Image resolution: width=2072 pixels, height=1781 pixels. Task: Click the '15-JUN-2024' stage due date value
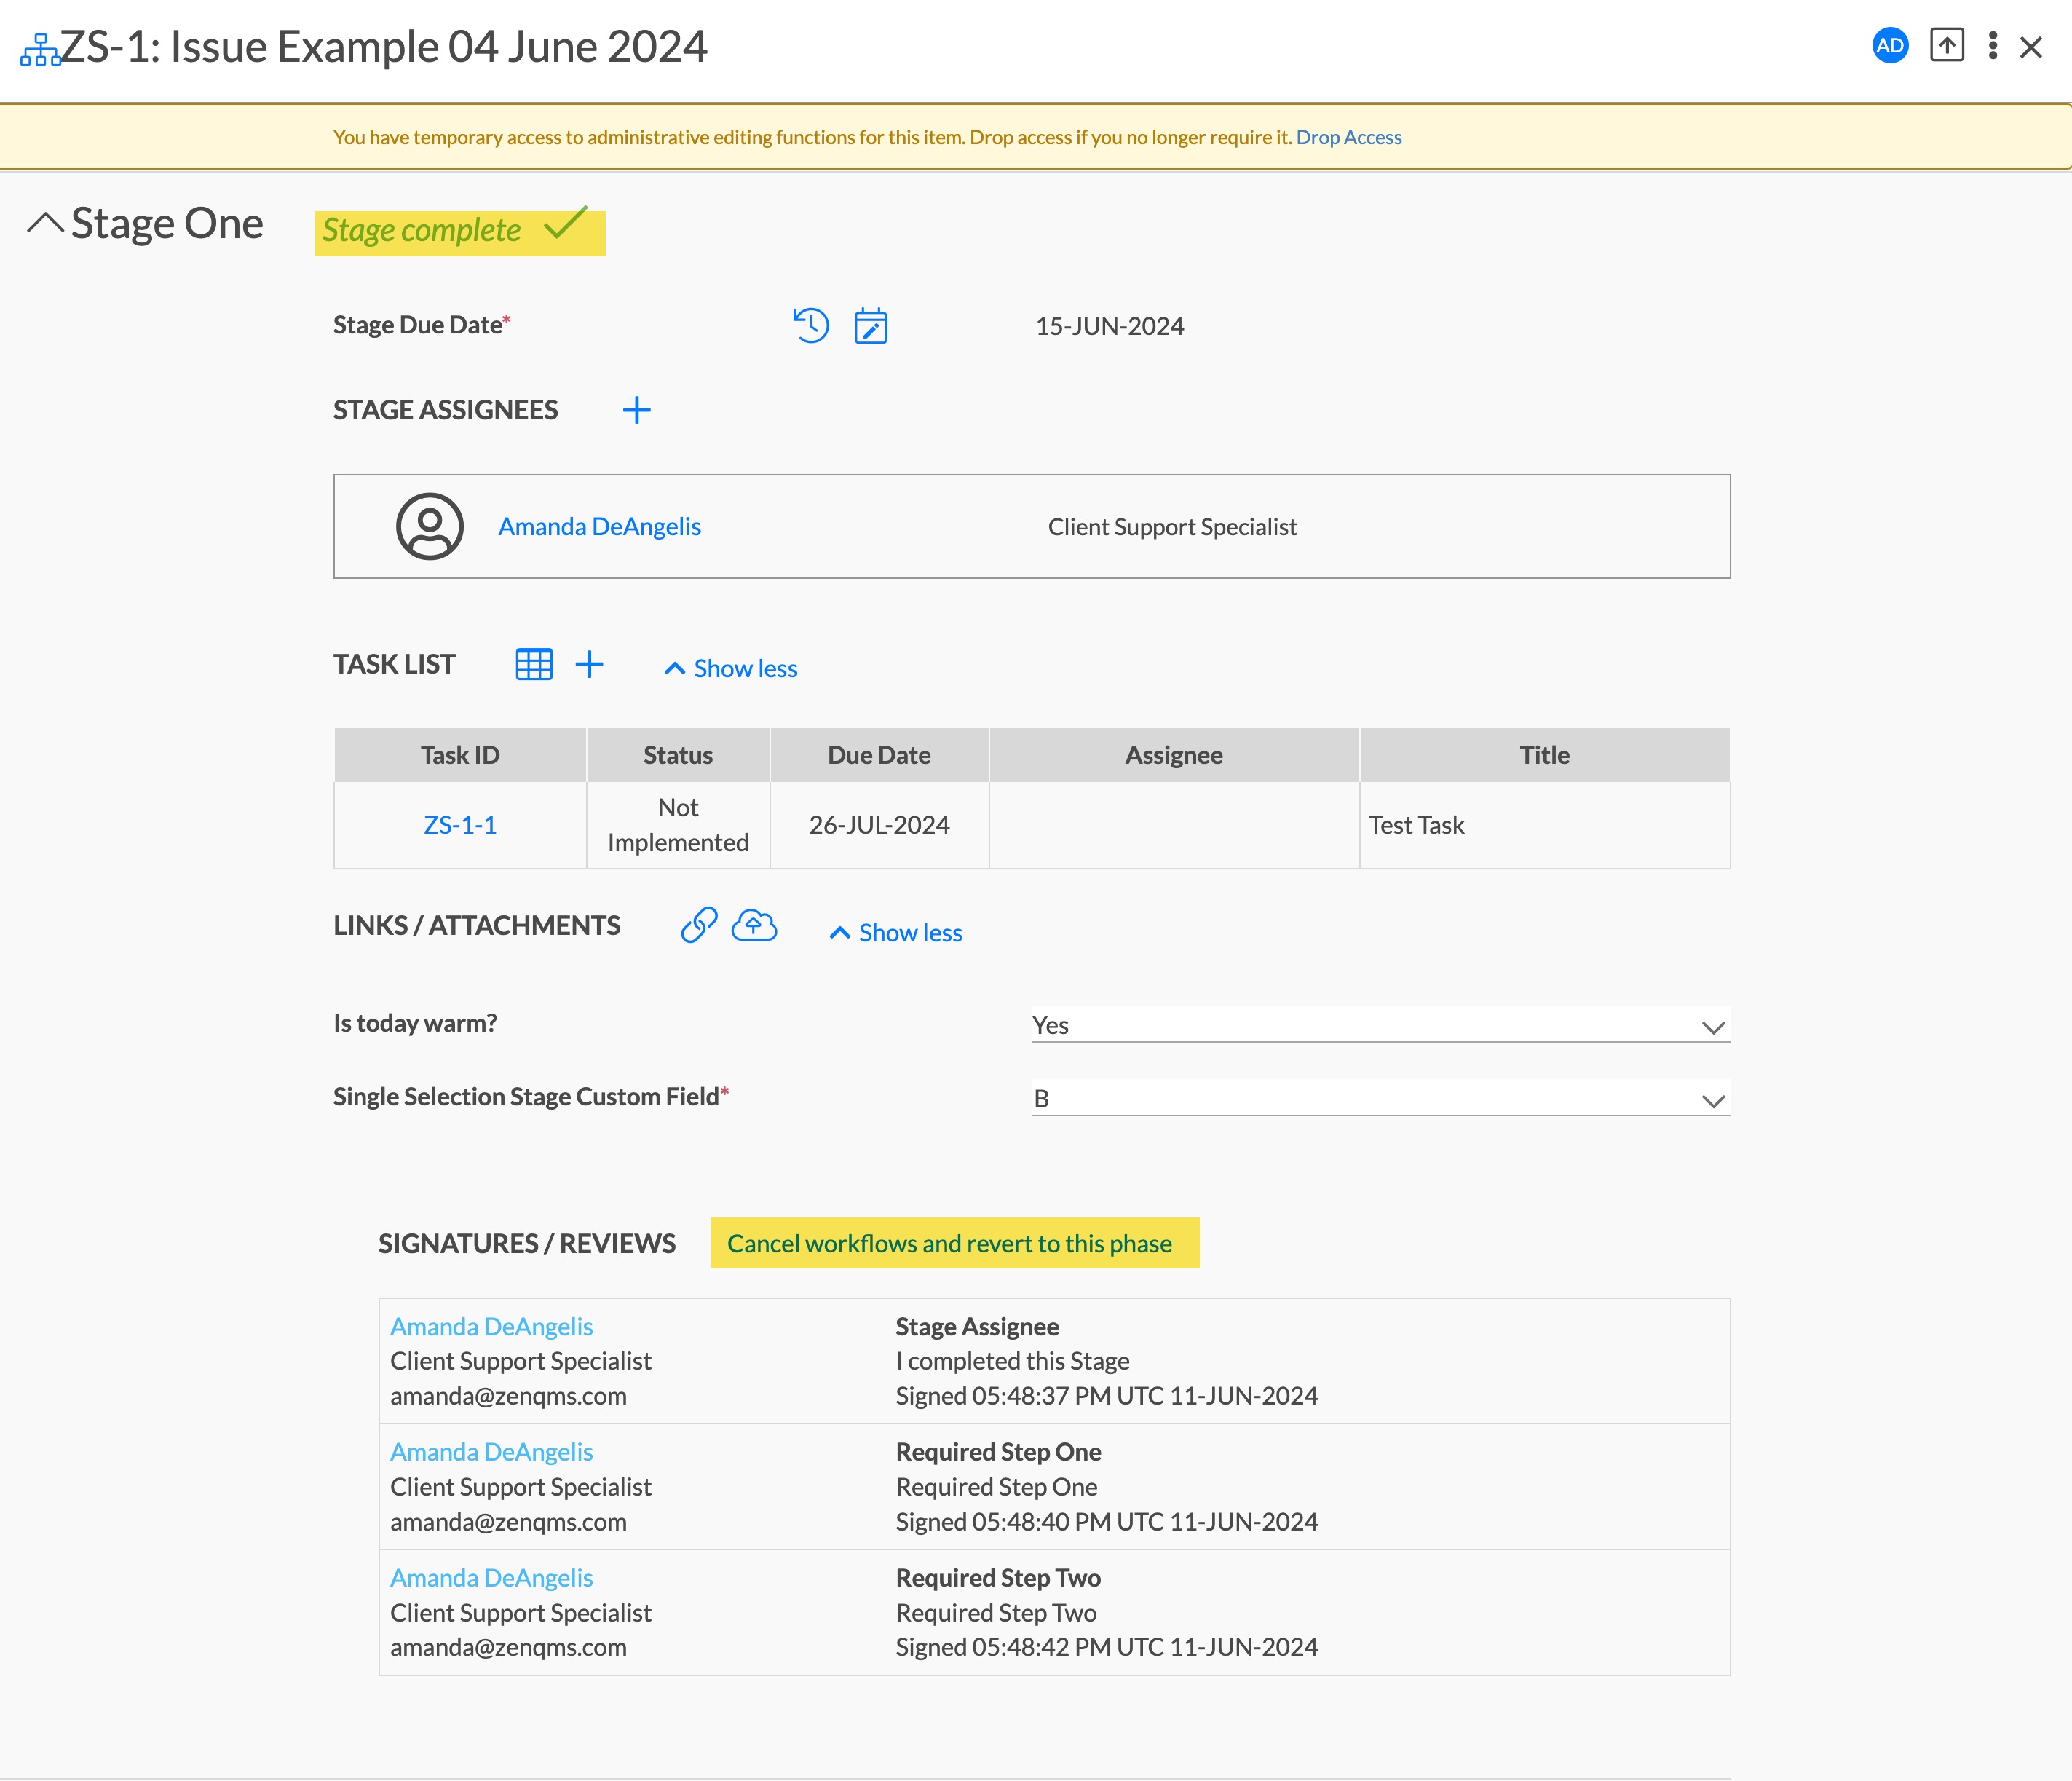[1109, 326]
